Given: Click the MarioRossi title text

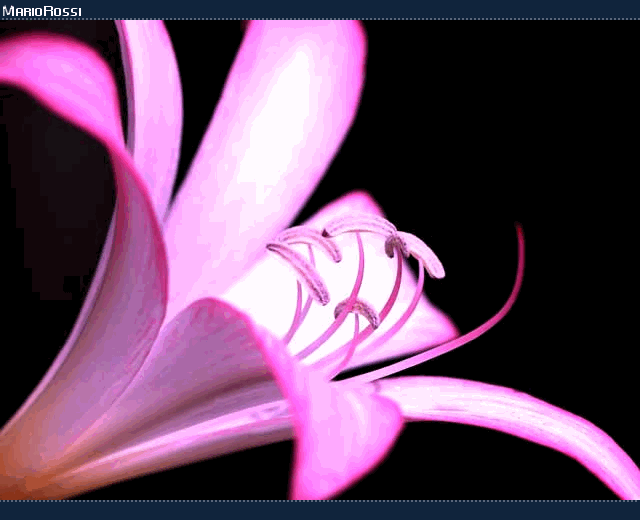Looking at the screenshot, I should (42, 11).
